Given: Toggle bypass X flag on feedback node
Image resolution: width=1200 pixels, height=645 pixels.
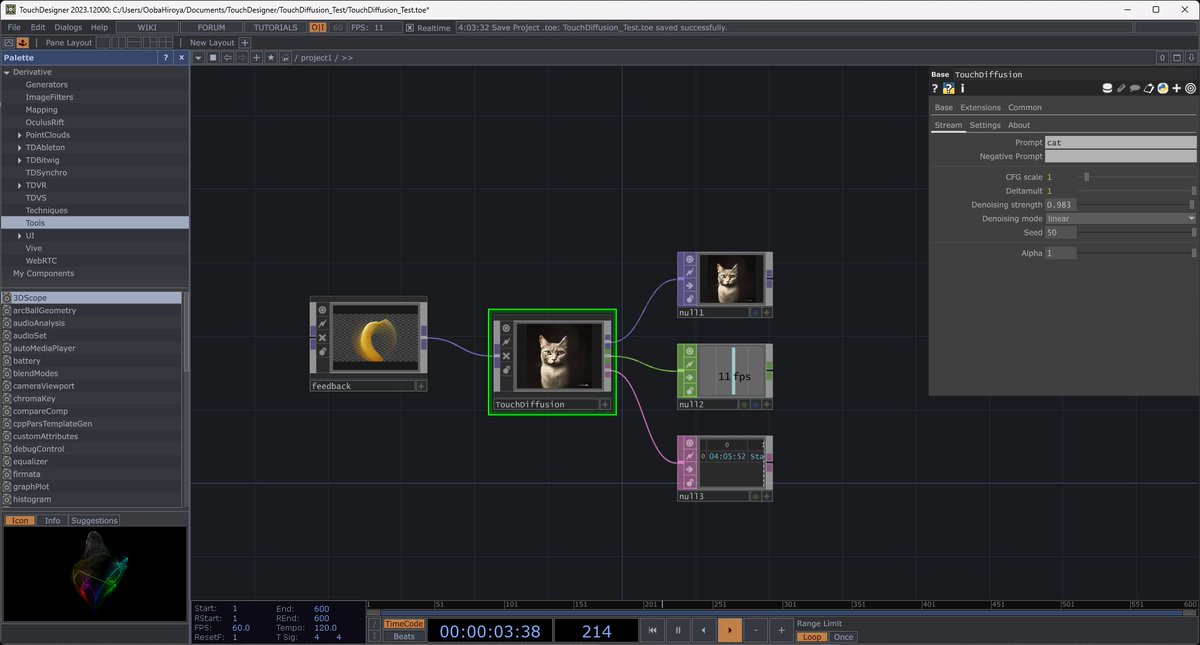Looking at the screenshot, I should [322, 337].
